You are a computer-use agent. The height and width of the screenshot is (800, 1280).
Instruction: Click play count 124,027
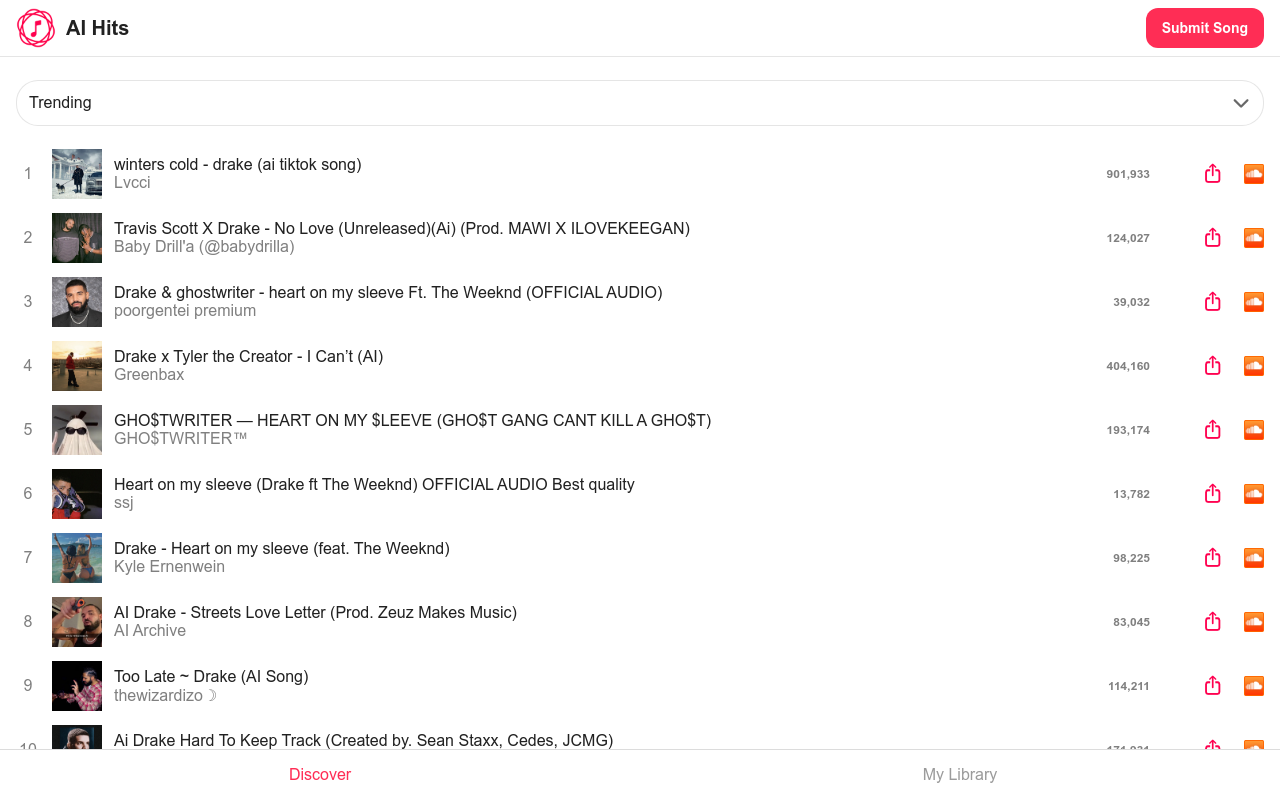pos(1128,238)
